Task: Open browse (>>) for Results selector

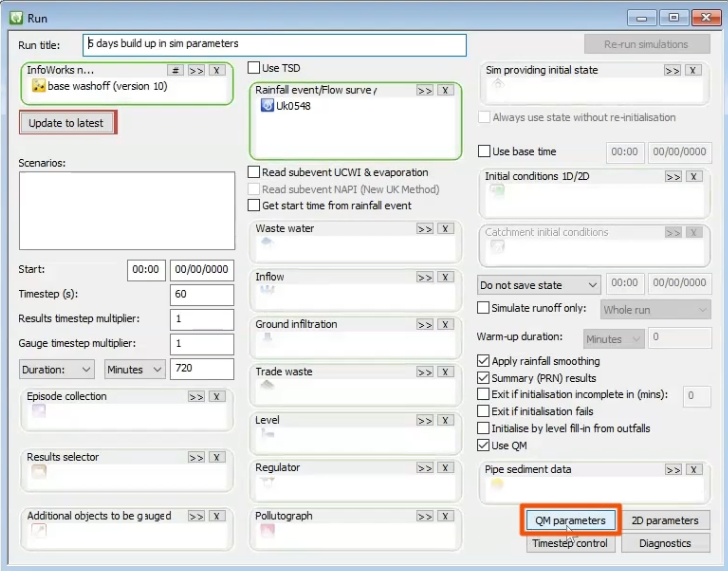Action: [x=196, y=457]
